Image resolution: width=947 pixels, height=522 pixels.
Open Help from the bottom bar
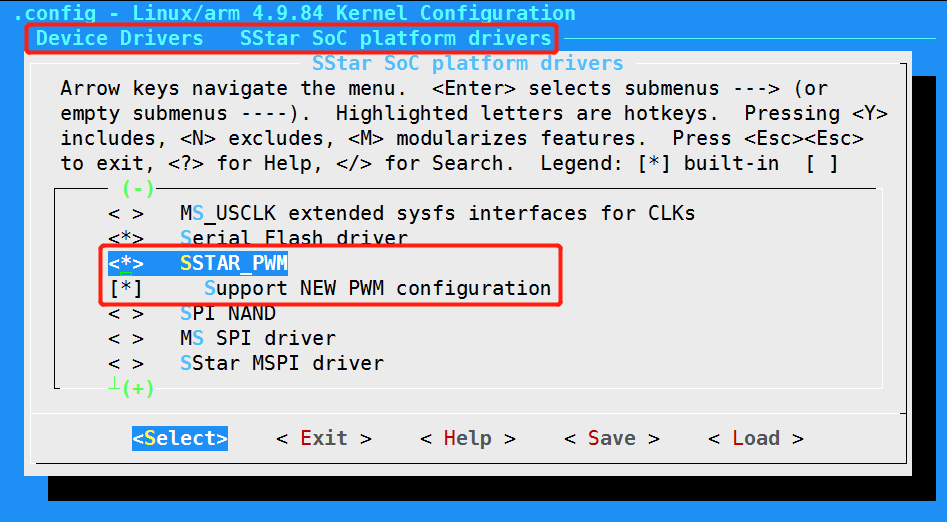point(467,439)
